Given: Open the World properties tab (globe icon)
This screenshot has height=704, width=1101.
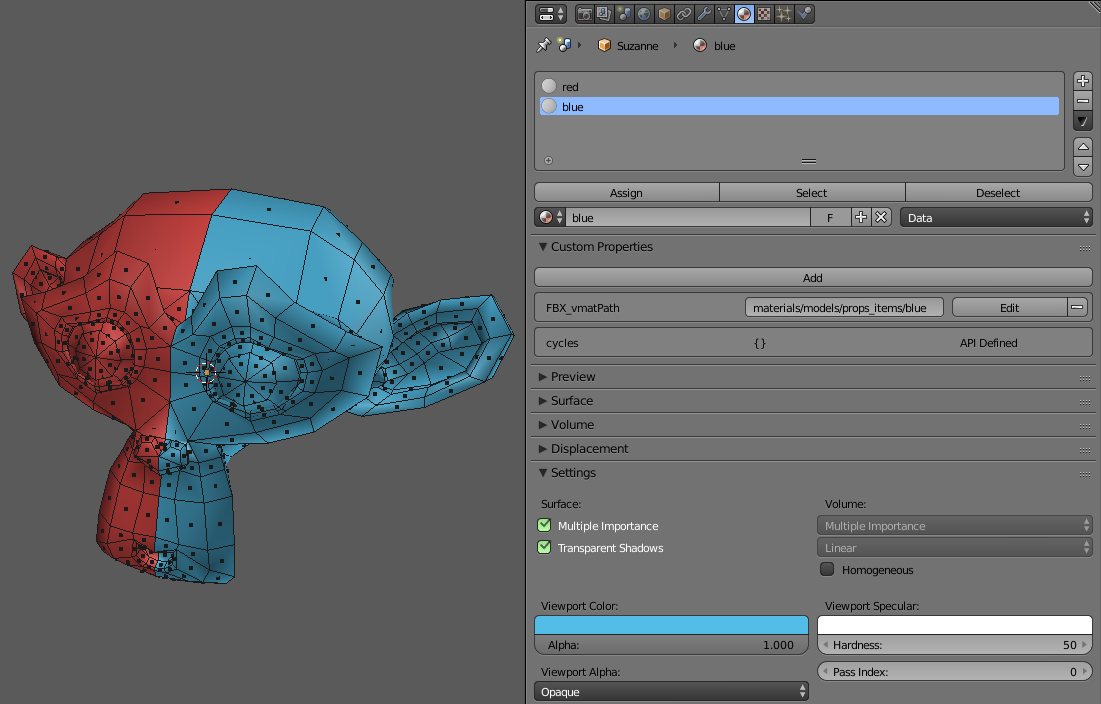Looking at the screenshot, I should pyautogui.click(x=644, y=13).
